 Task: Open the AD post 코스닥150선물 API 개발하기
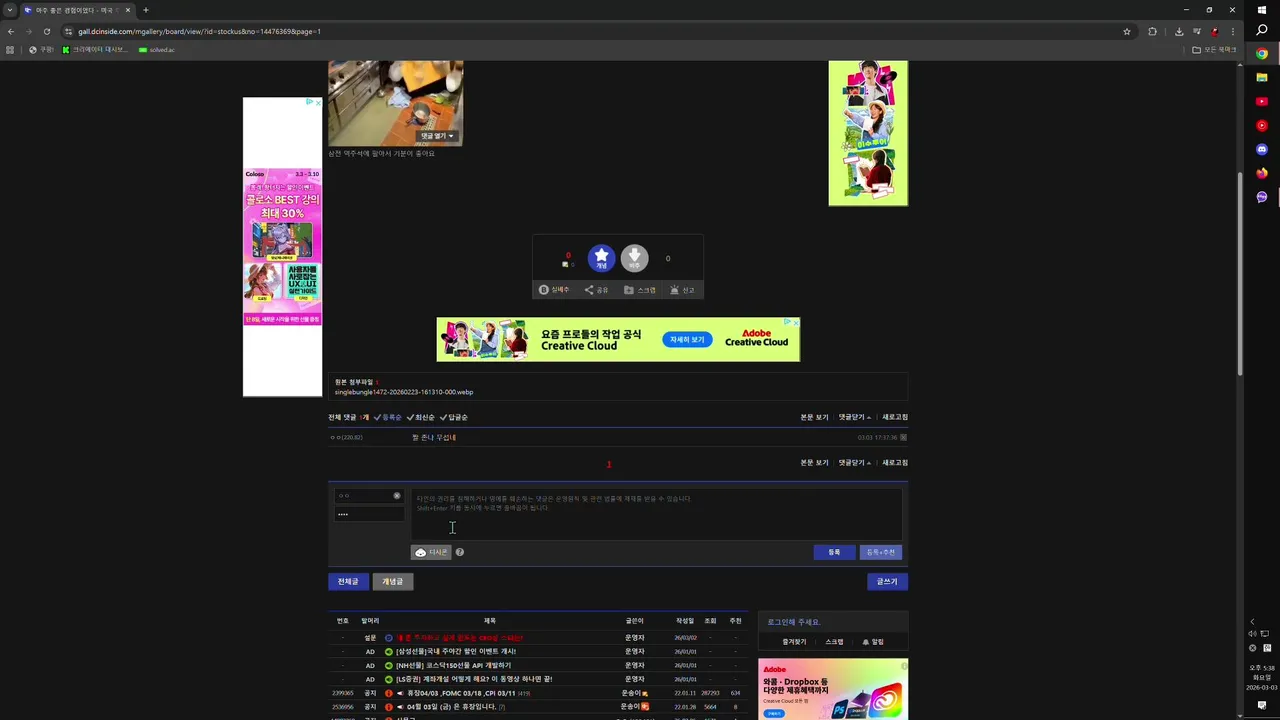click(453, 665)
